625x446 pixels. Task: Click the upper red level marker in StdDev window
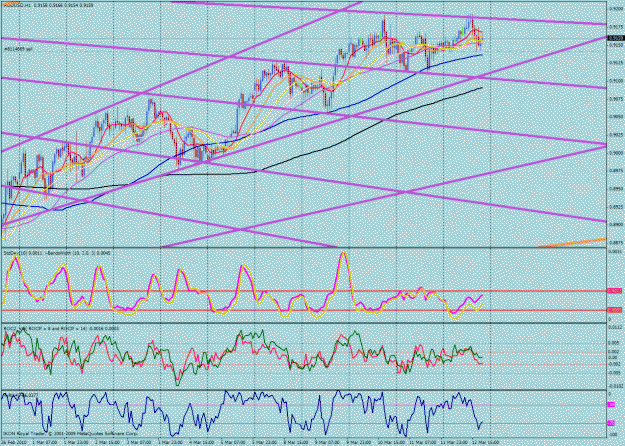tap(614, 291)
